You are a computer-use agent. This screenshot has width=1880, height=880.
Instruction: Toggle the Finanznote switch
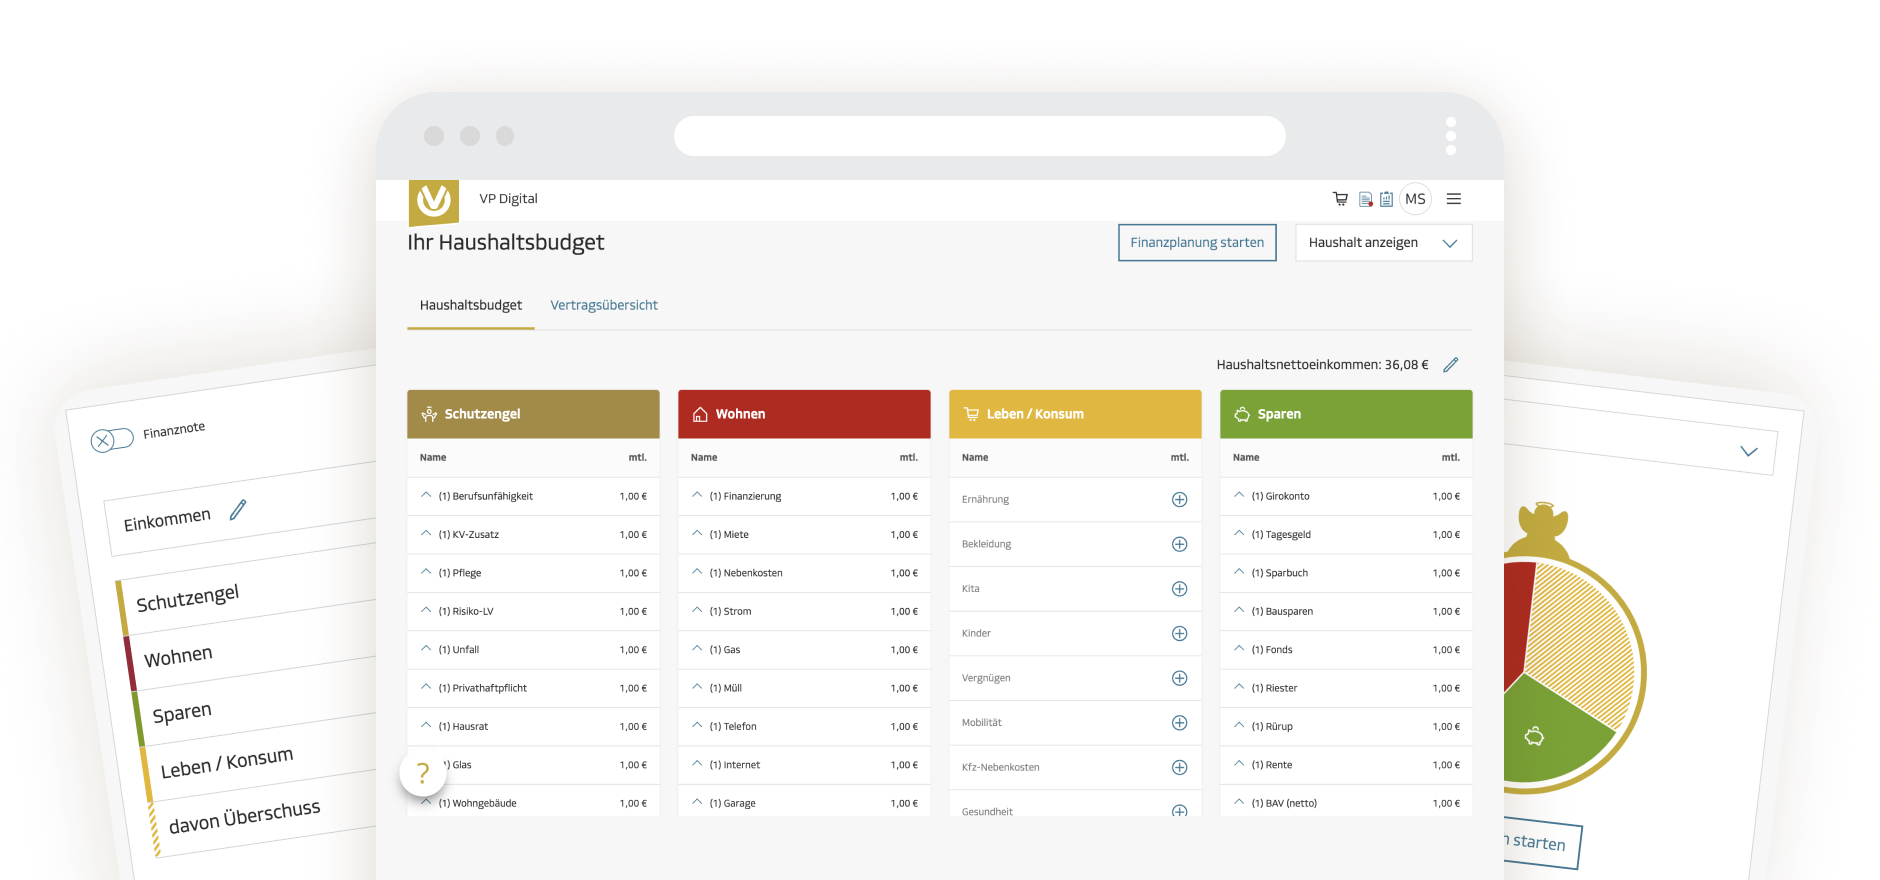click(112, 440)
